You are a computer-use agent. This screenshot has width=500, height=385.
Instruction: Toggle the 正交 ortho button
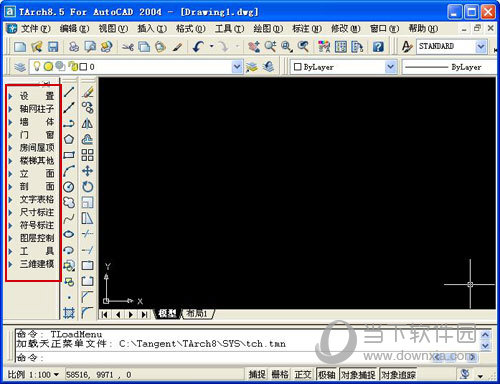click(x=303, y=375)
